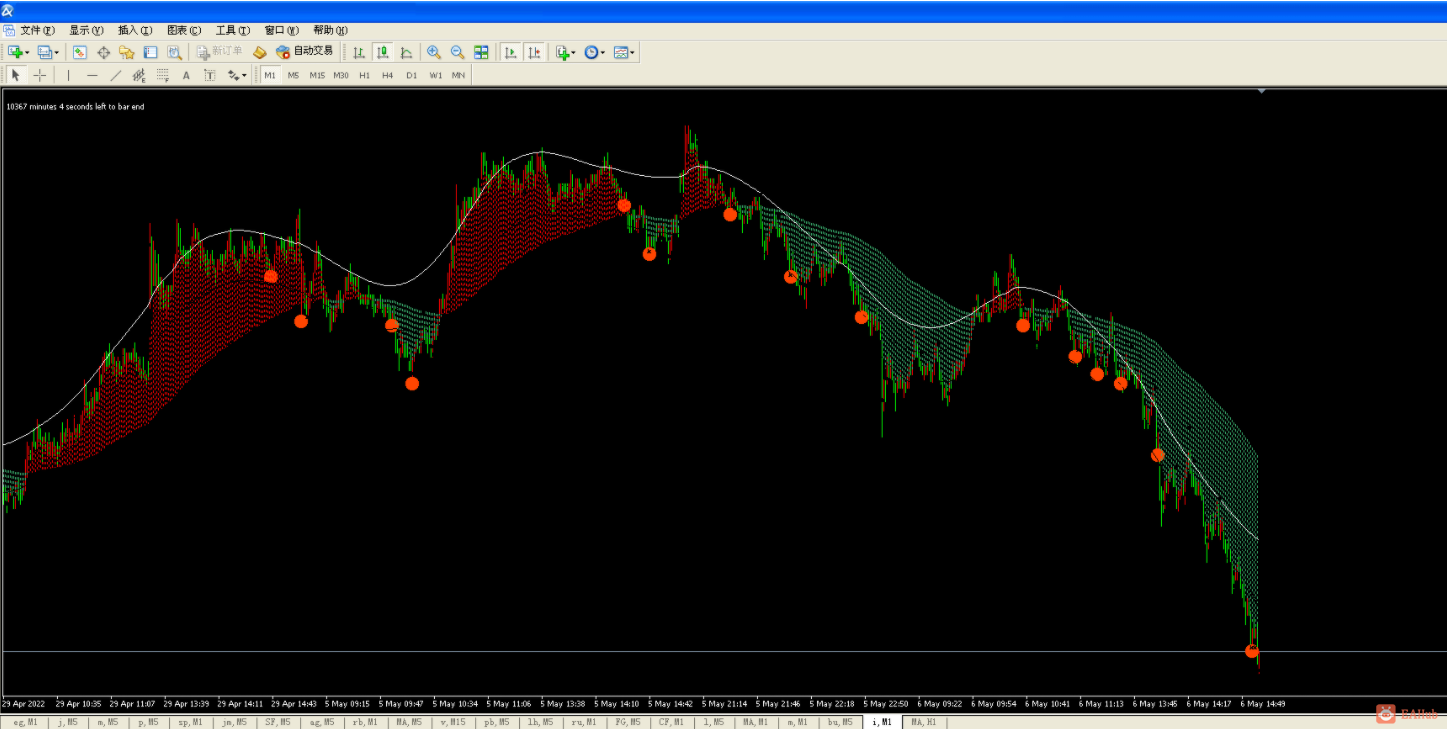The image size is (1447, 729).
Task: Open the Fibonacci retracement tool
Action: (x=163, y=75)
